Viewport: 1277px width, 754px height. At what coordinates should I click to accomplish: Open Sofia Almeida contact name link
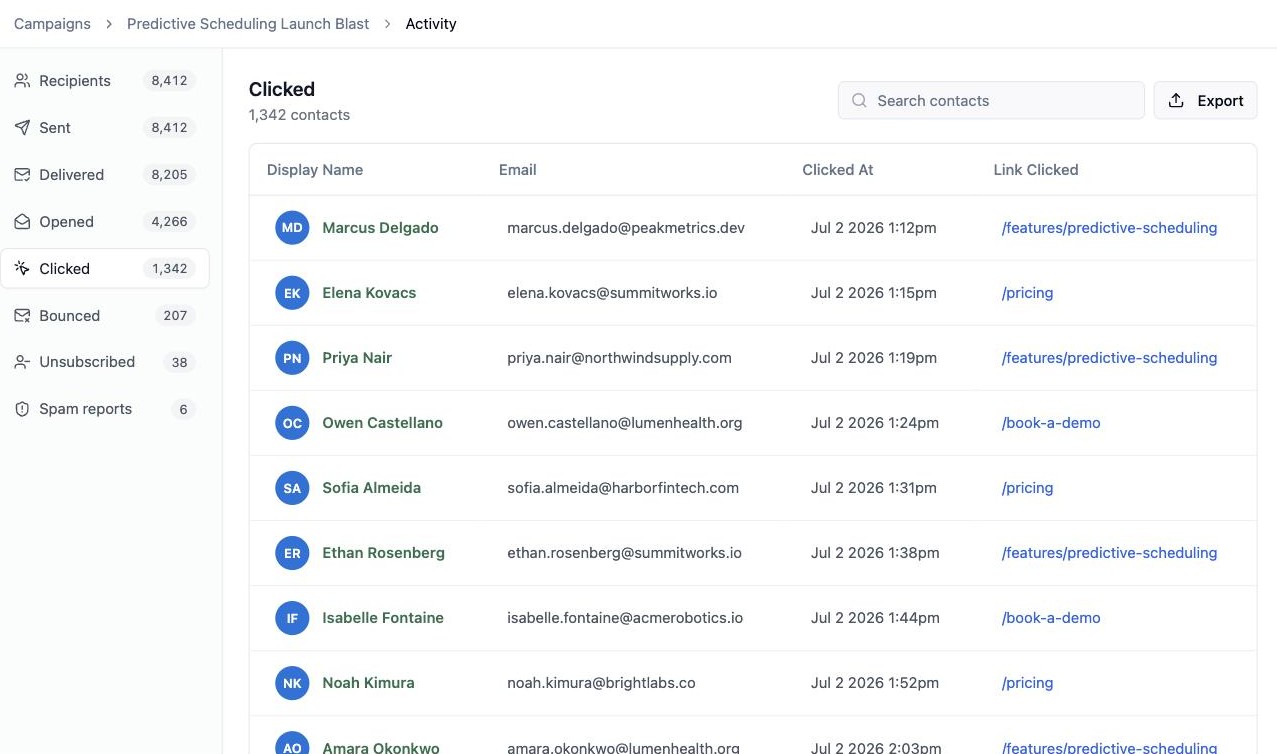(x=371, y=488)
